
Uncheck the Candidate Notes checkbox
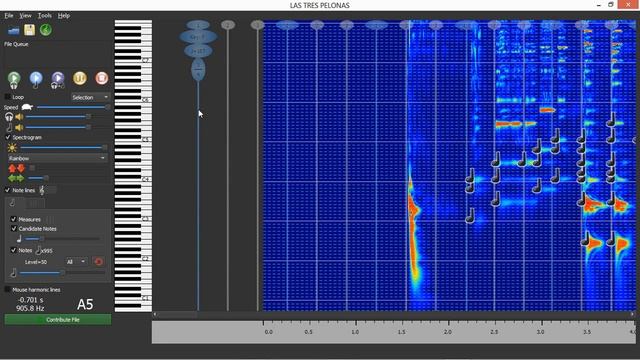pos(13,229)
